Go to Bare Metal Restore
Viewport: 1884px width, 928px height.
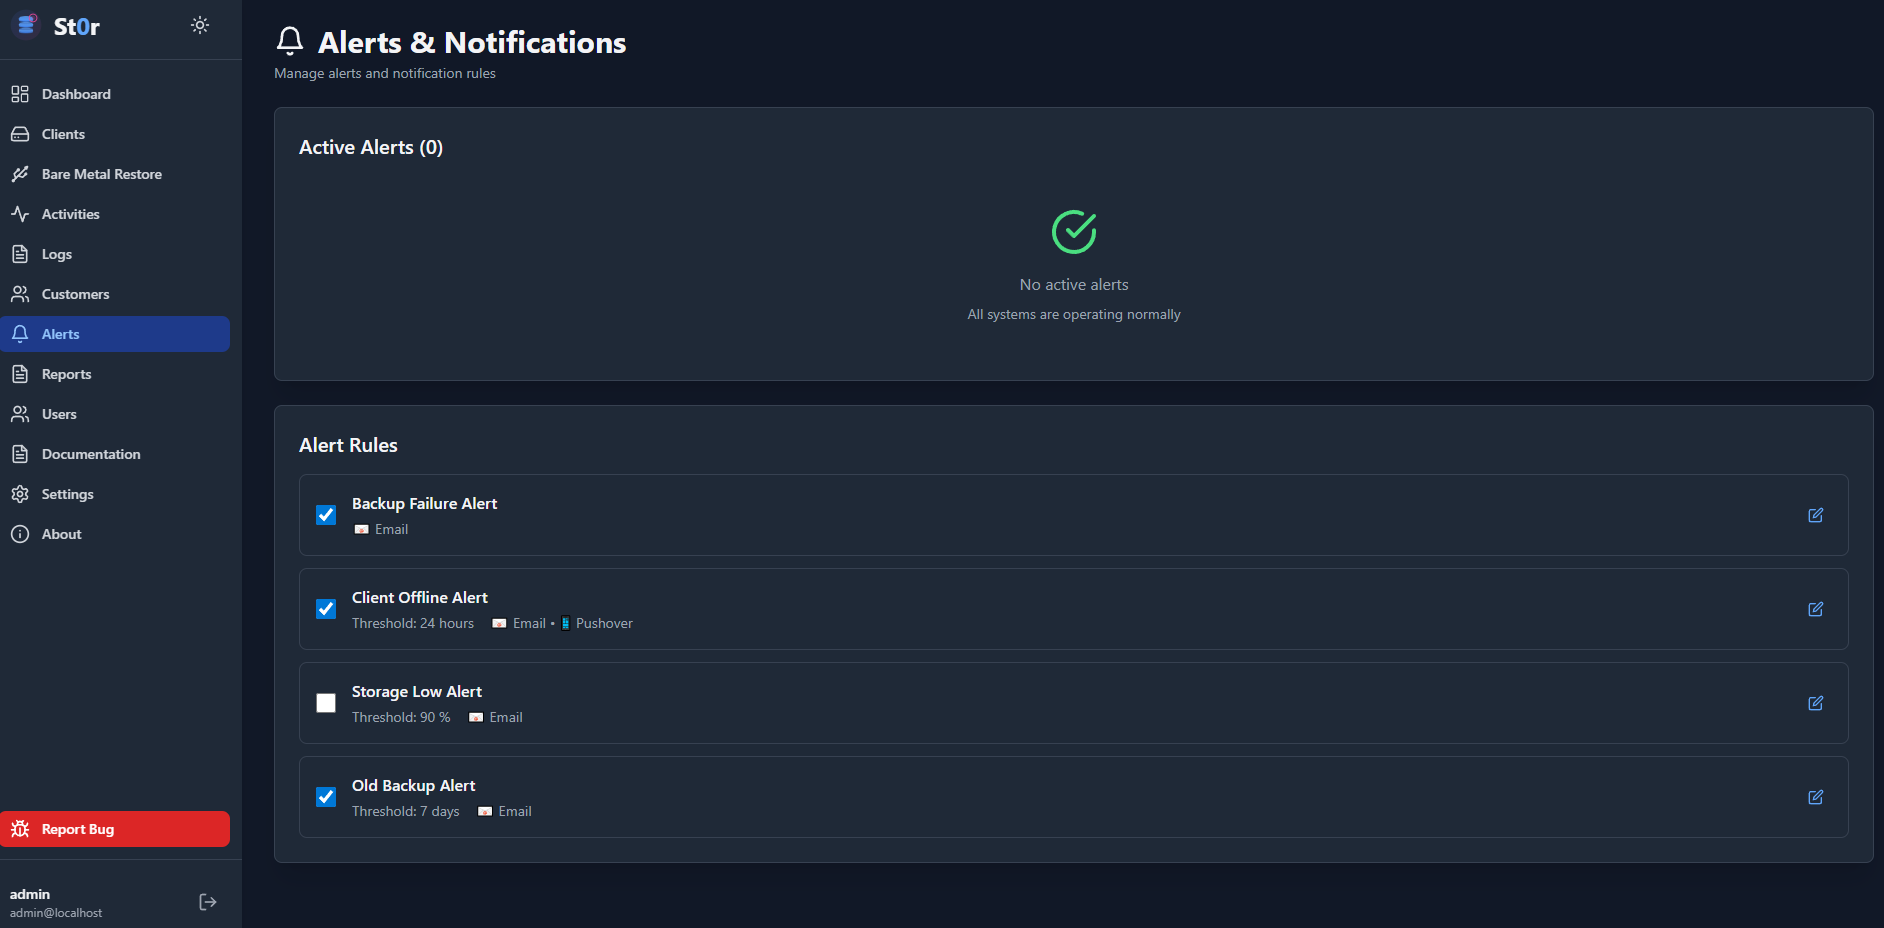tap(101, 174)
